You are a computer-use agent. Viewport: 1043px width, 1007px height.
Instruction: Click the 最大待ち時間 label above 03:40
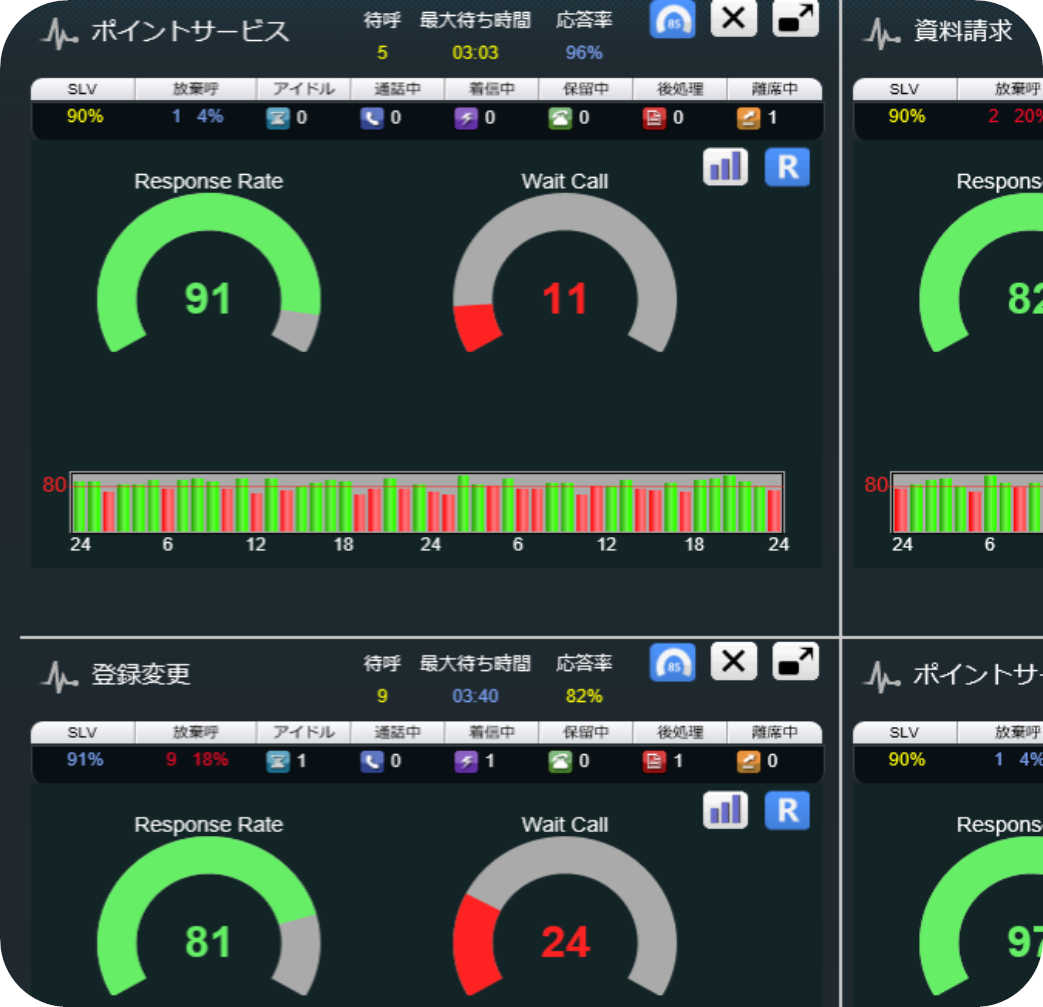(475, 664)
